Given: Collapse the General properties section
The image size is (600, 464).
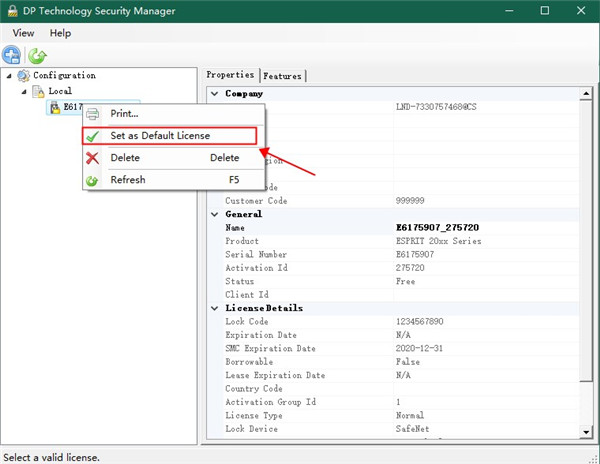Looking at the screenshot, I should tap(213, 214).
